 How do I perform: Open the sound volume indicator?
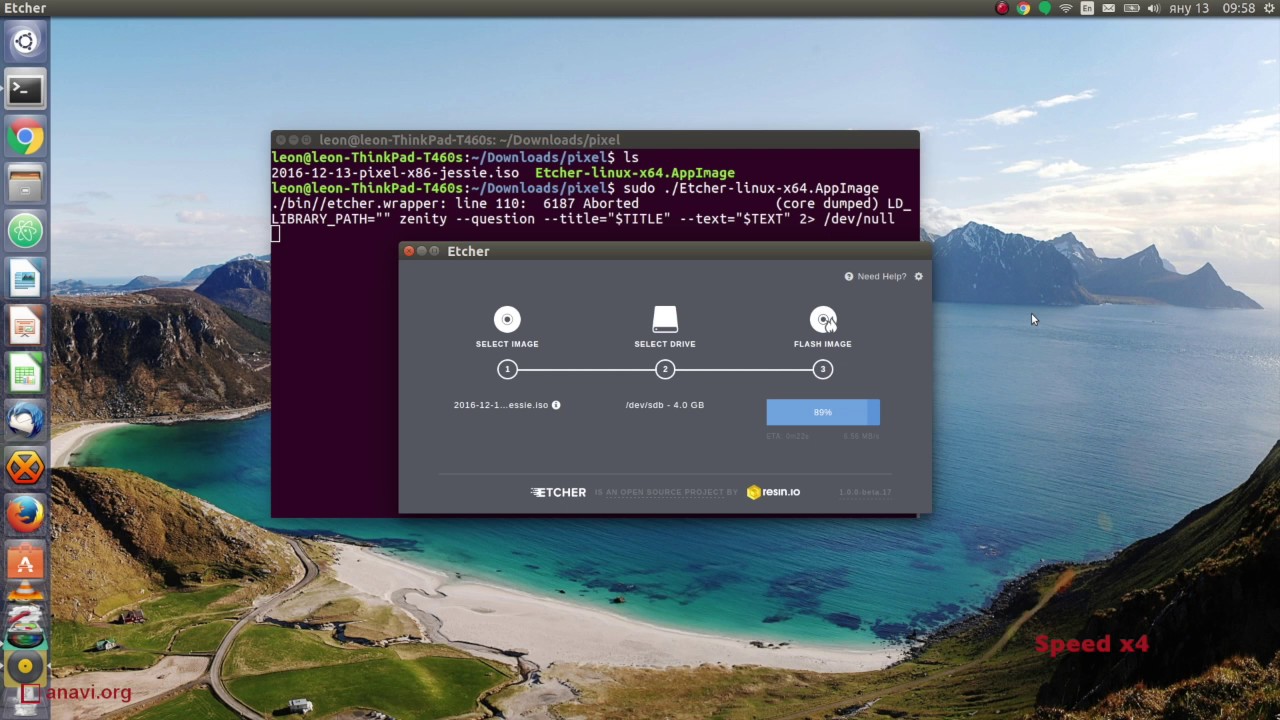(x=1153, y=8)
